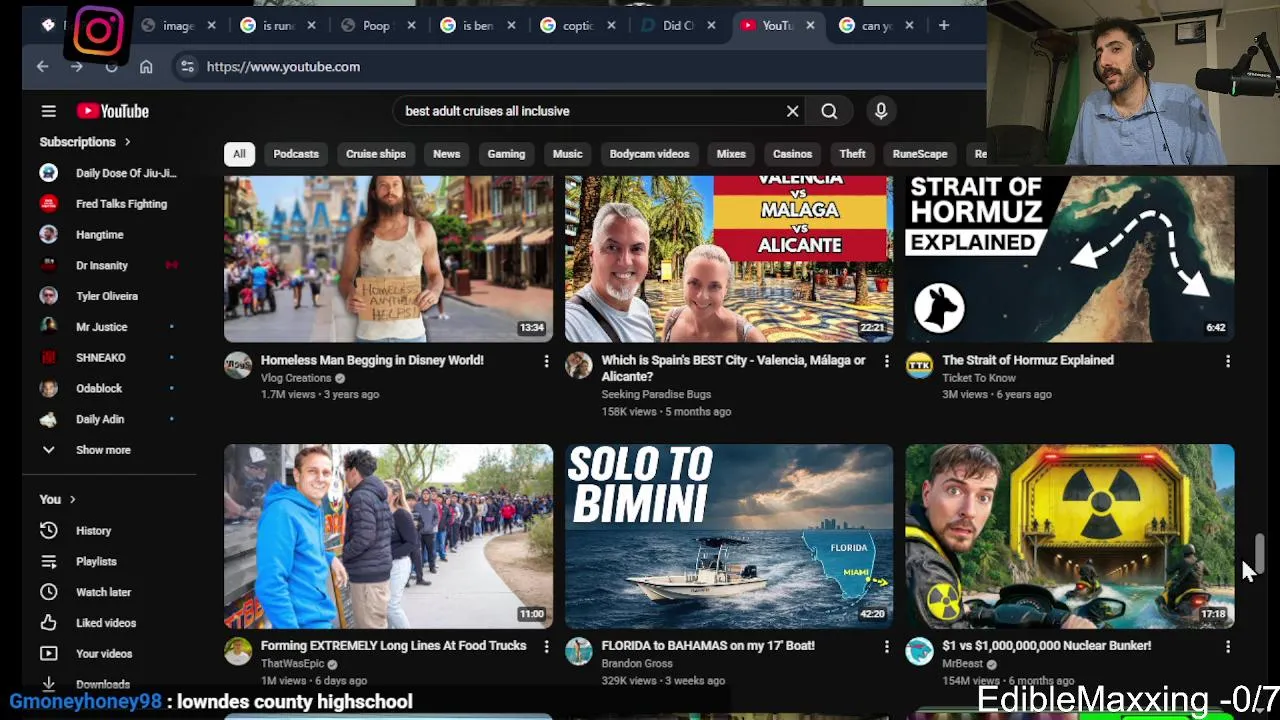Open options for Spain's BEST City video
Viewport: 1280px width, 720px height.
point(886,361)
